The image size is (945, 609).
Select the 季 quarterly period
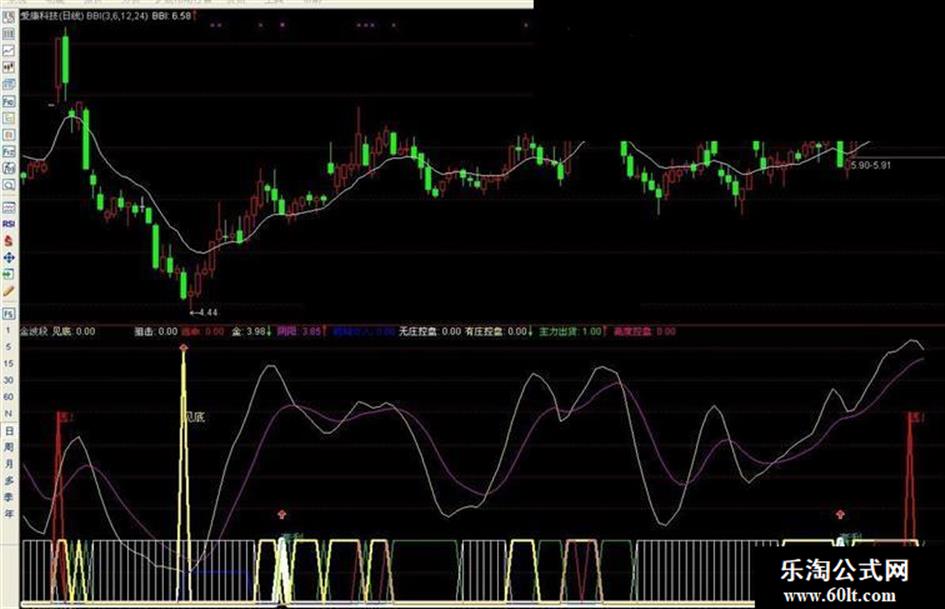[x=8, y=497]
